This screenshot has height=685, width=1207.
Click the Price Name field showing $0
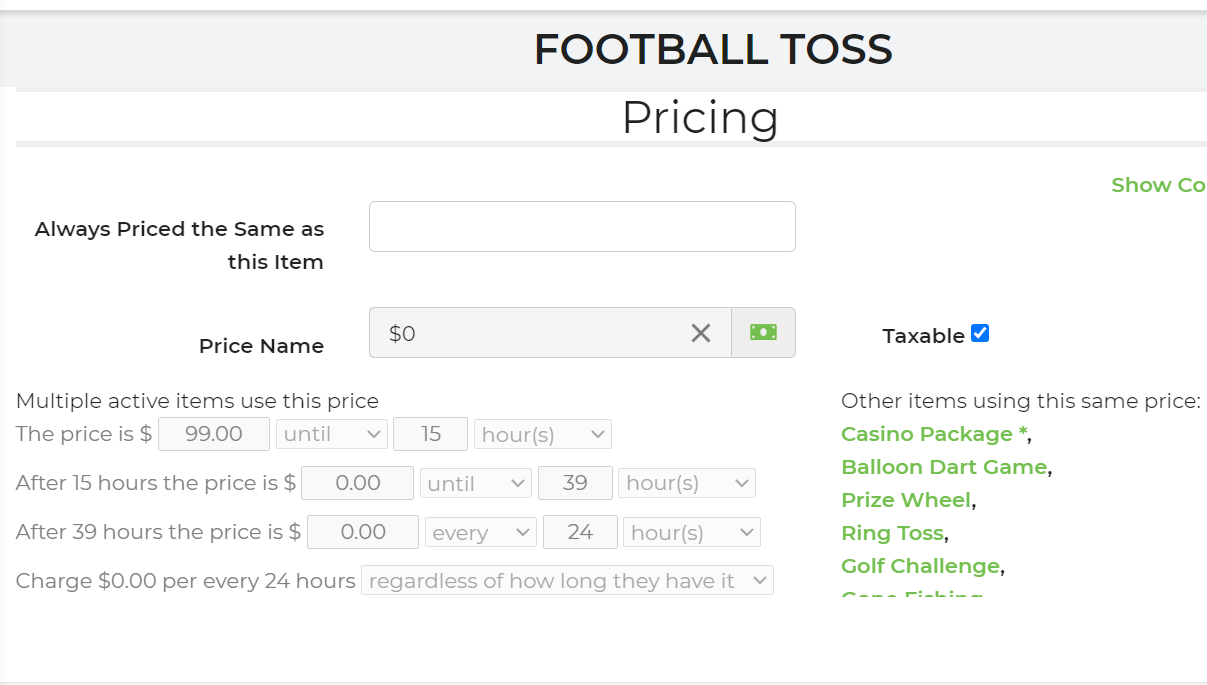tap(530, 333)
